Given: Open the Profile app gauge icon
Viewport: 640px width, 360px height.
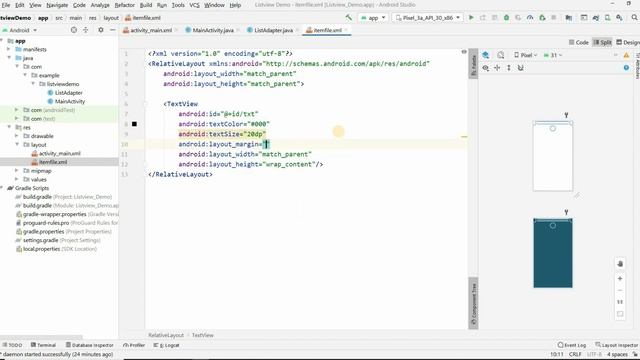Looking at the screenshot, I should (x=530, y=18).
